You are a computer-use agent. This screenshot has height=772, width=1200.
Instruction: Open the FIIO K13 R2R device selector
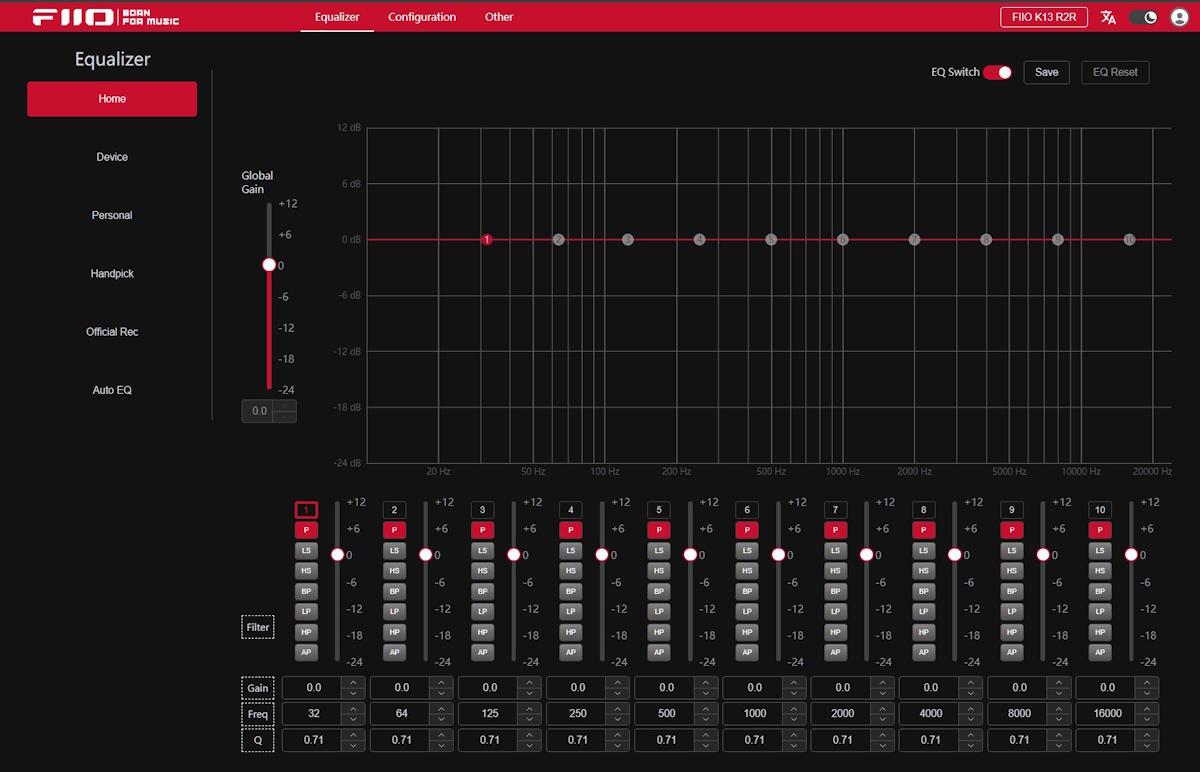coord(1043,17)
